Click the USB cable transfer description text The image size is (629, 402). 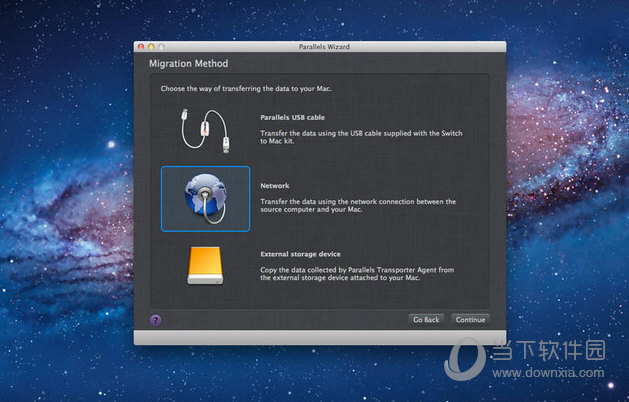[361, 137]
